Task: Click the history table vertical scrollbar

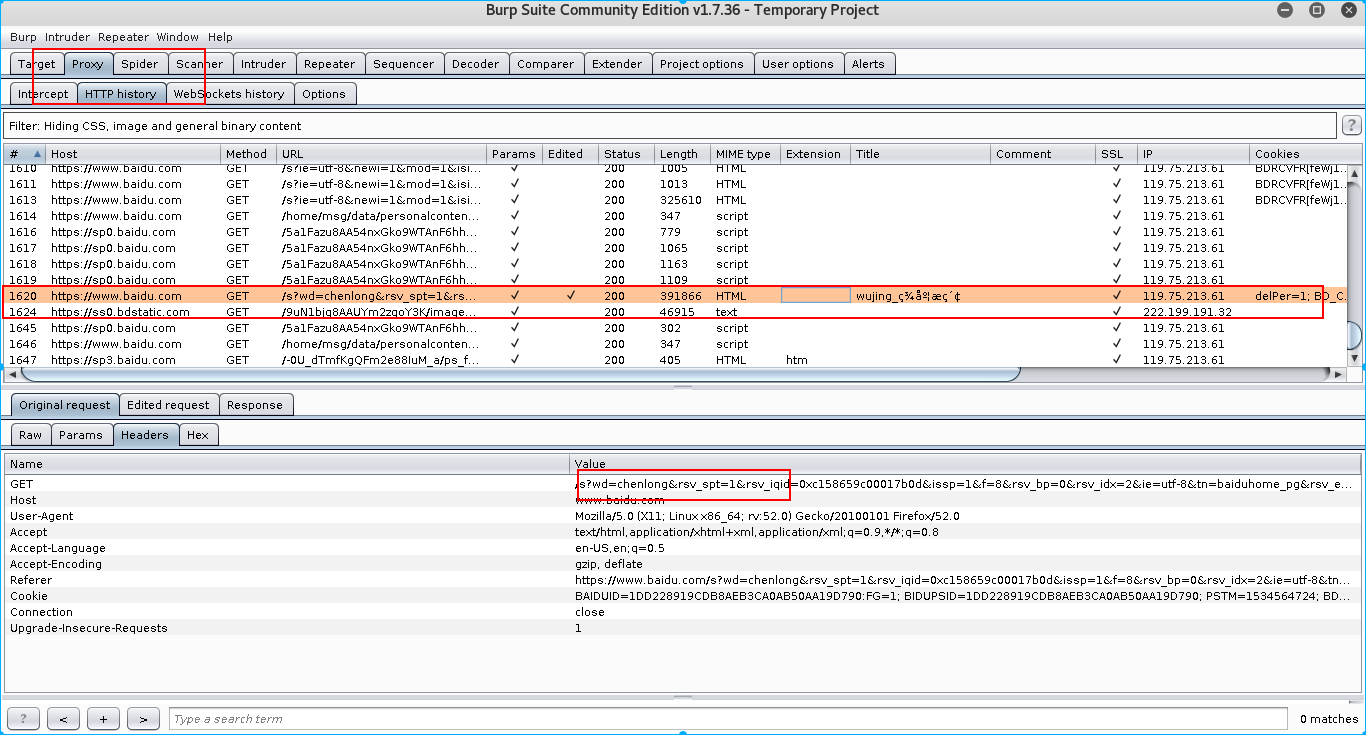Action: tap(1355, 336)
